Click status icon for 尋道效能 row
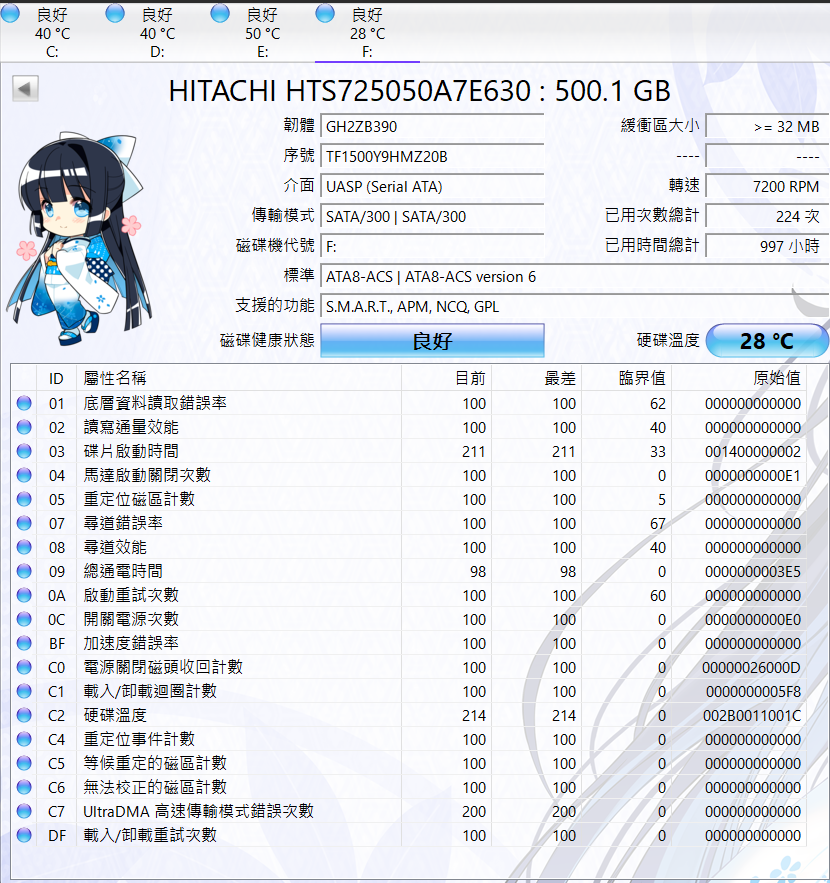The width and height of the screenshot is (830, 883). click(24, 547)
